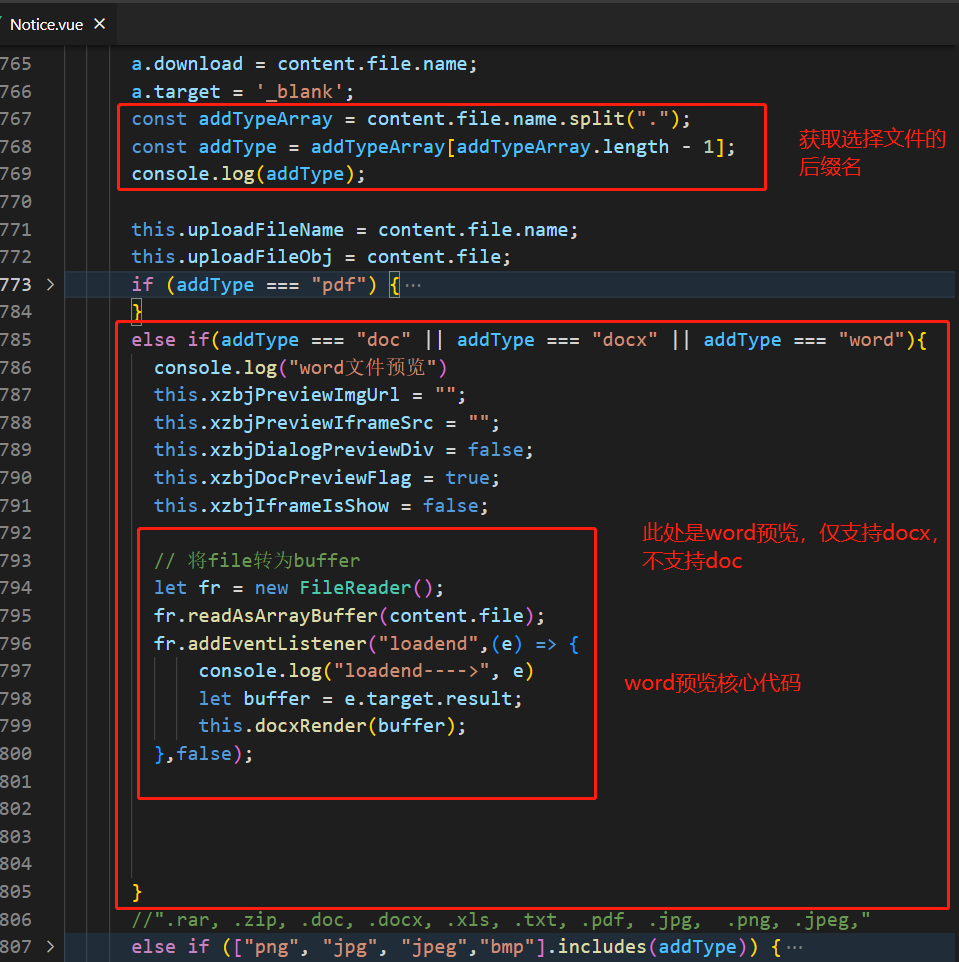Click line number 785 in gutter
The height and width of the screenshot is (962, 959).
pyautogui.click(x=15, y=340)
